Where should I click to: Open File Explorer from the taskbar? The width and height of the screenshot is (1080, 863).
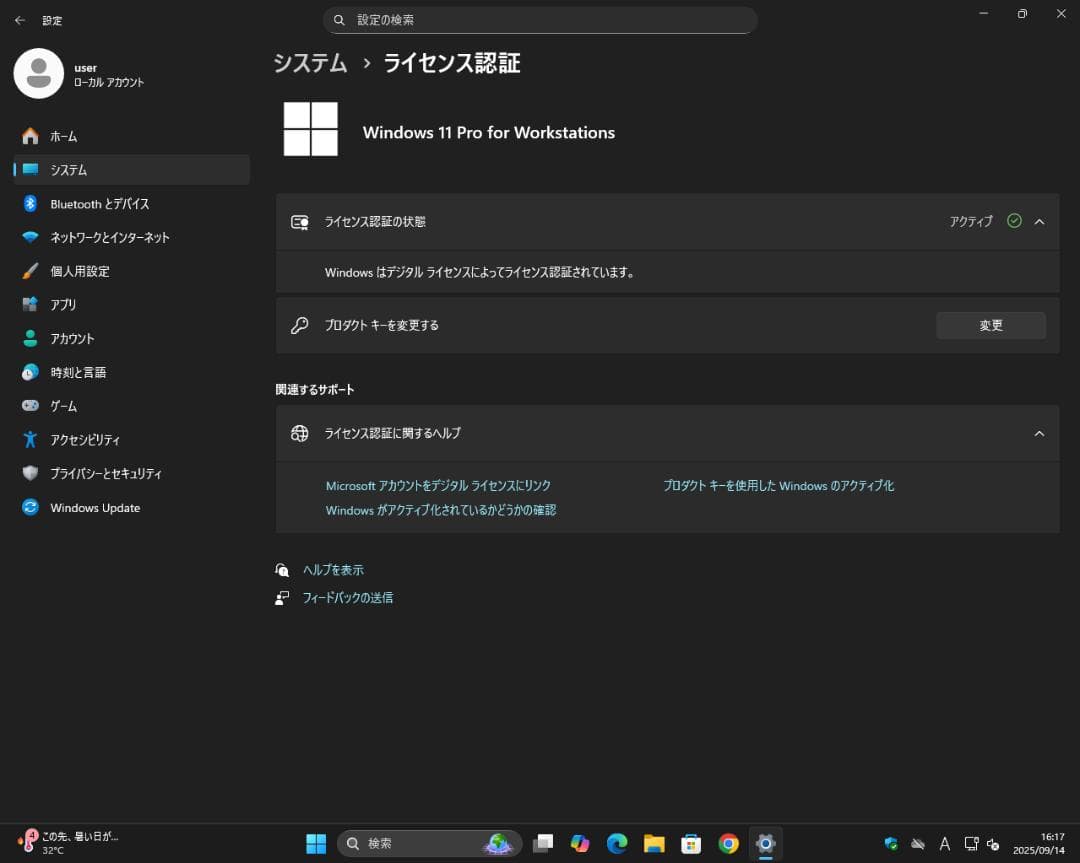click(x=654, y=843)
